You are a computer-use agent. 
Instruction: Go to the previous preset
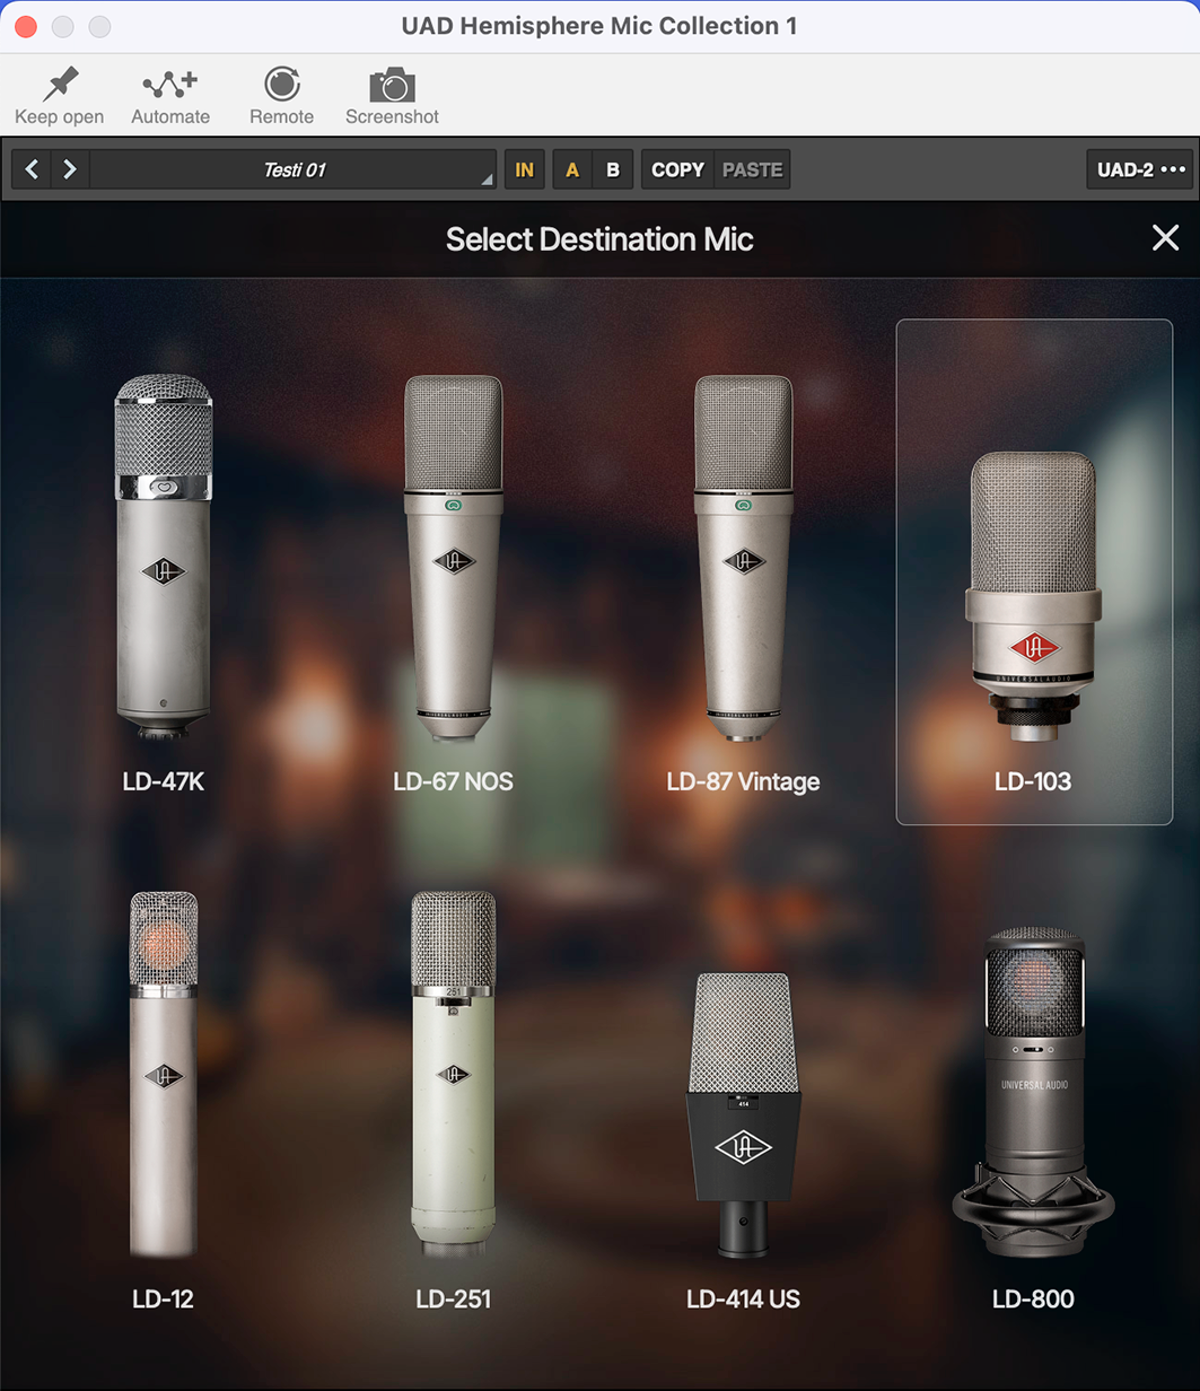click(x=32, y=169)
